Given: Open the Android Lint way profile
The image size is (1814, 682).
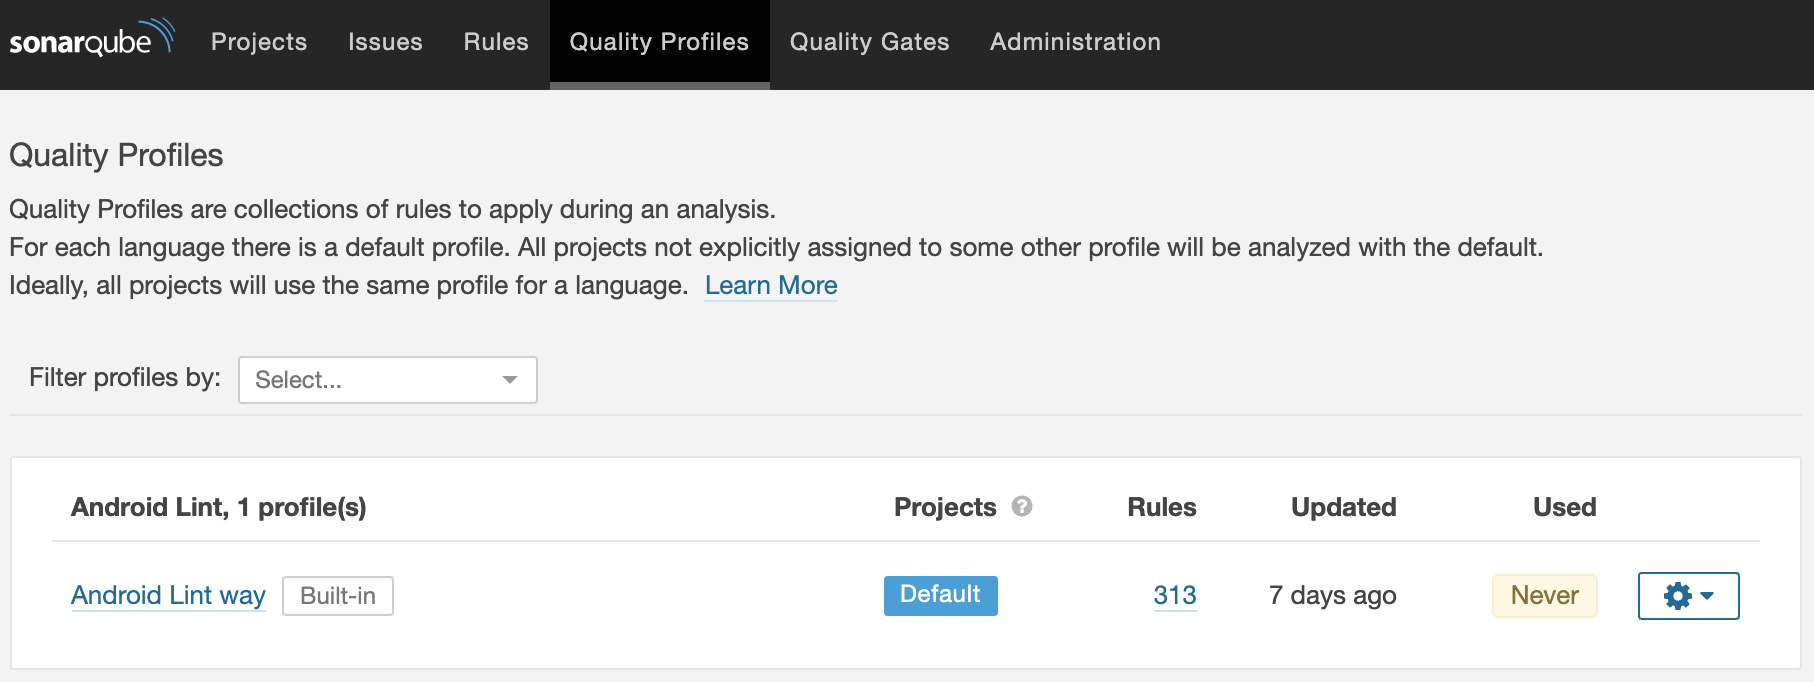Looking at the screenshot, I should [x=168, y=596].
